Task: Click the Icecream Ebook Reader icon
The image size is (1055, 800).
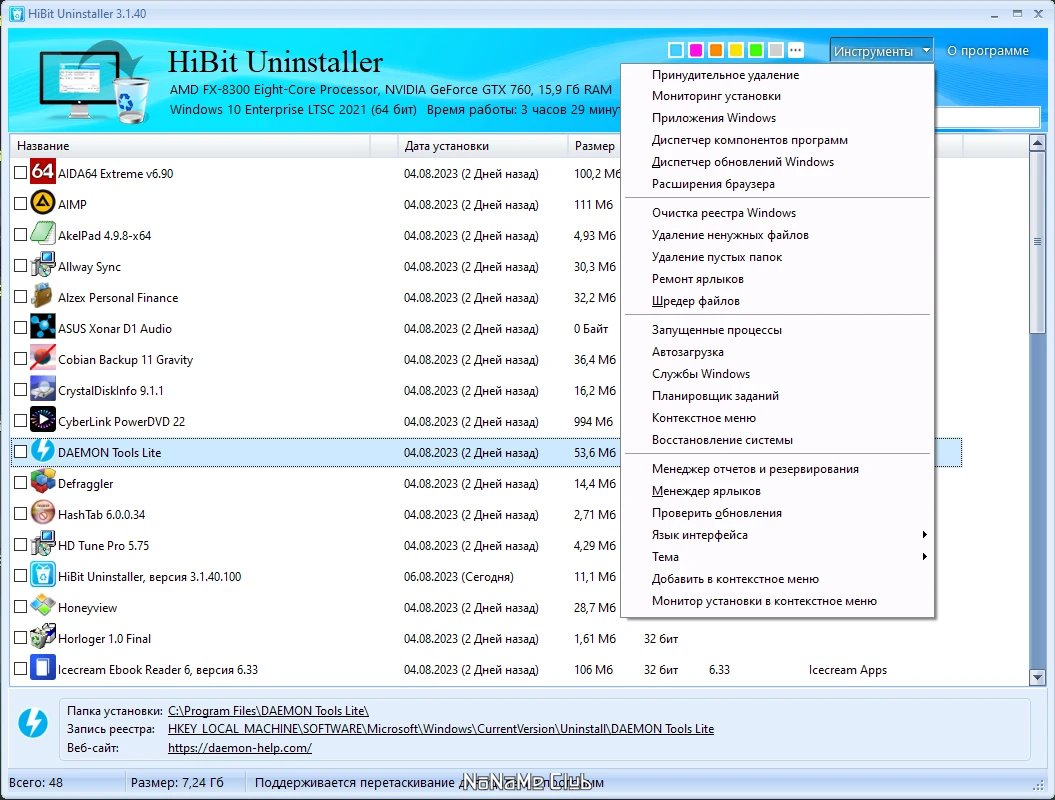Action: (x=42, y=667)
